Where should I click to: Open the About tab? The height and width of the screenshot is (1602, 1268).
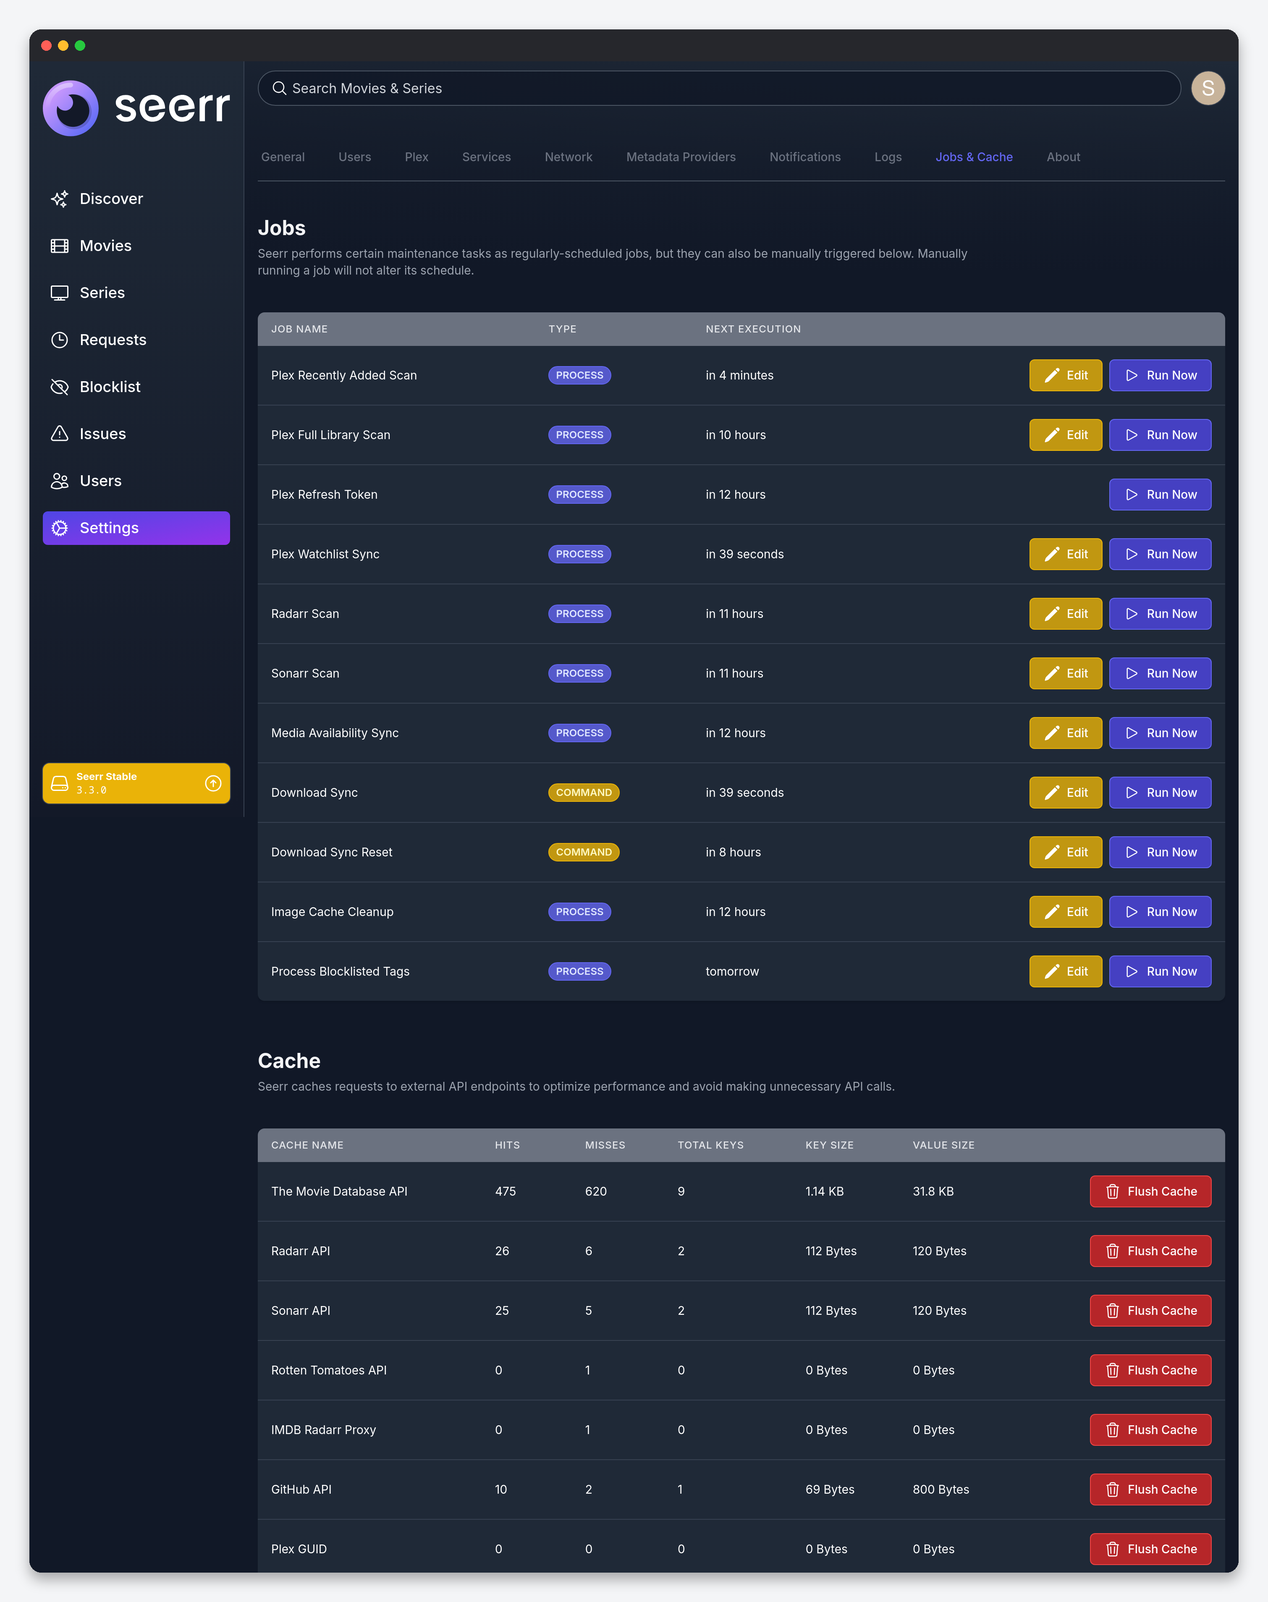click(1063, 157)
